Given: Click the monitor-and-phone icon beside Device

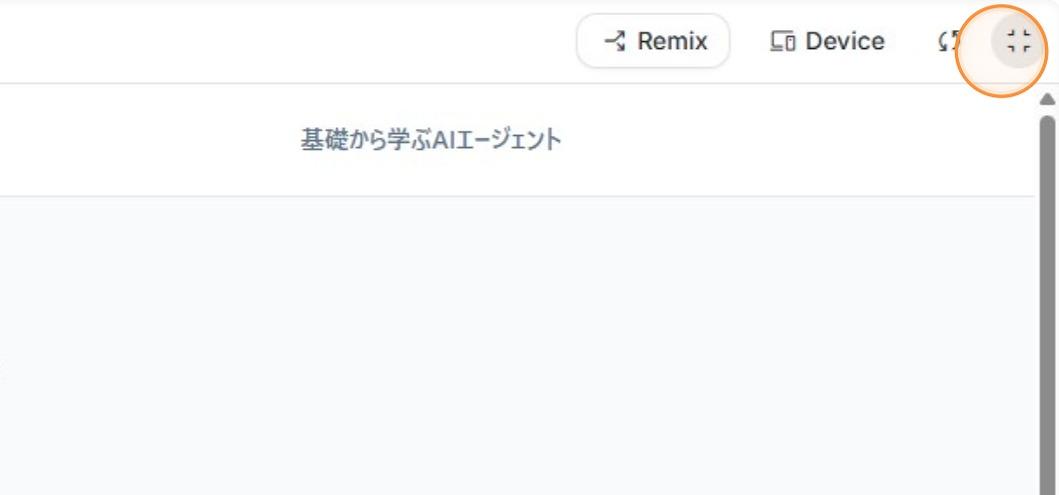Looking at the screenshot, I should pos(782,41).
